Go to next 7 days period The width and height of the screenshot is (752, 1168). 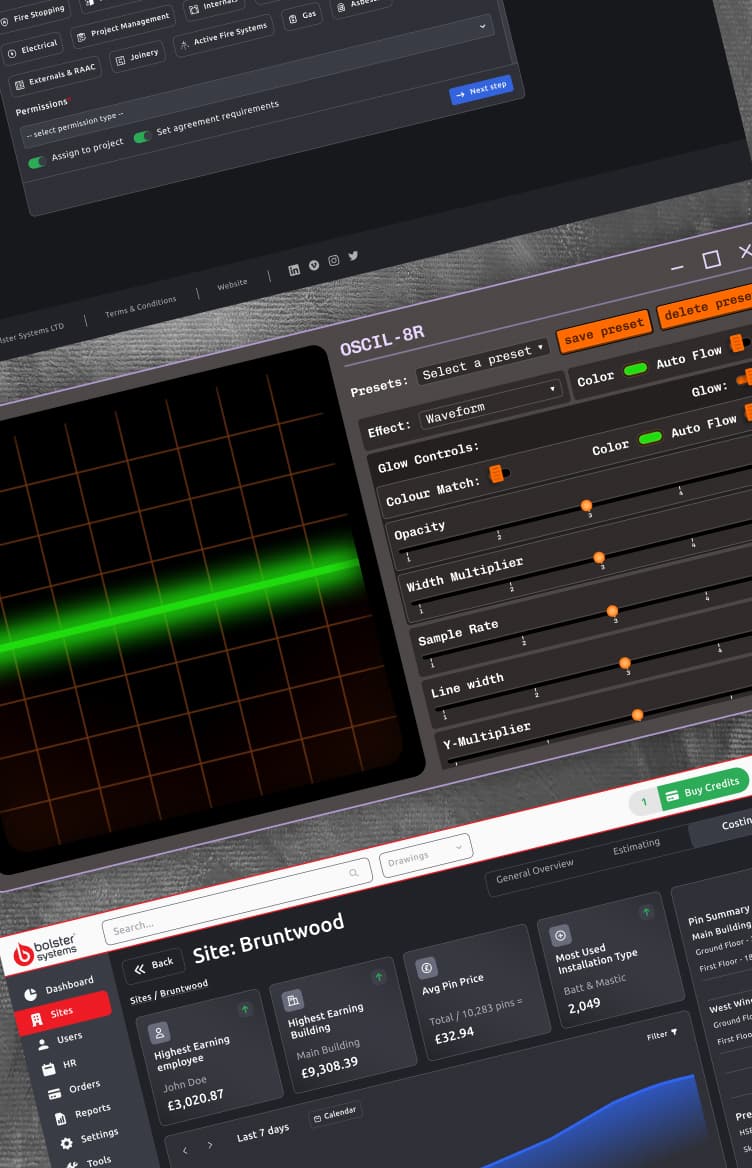click(210, 1144)
